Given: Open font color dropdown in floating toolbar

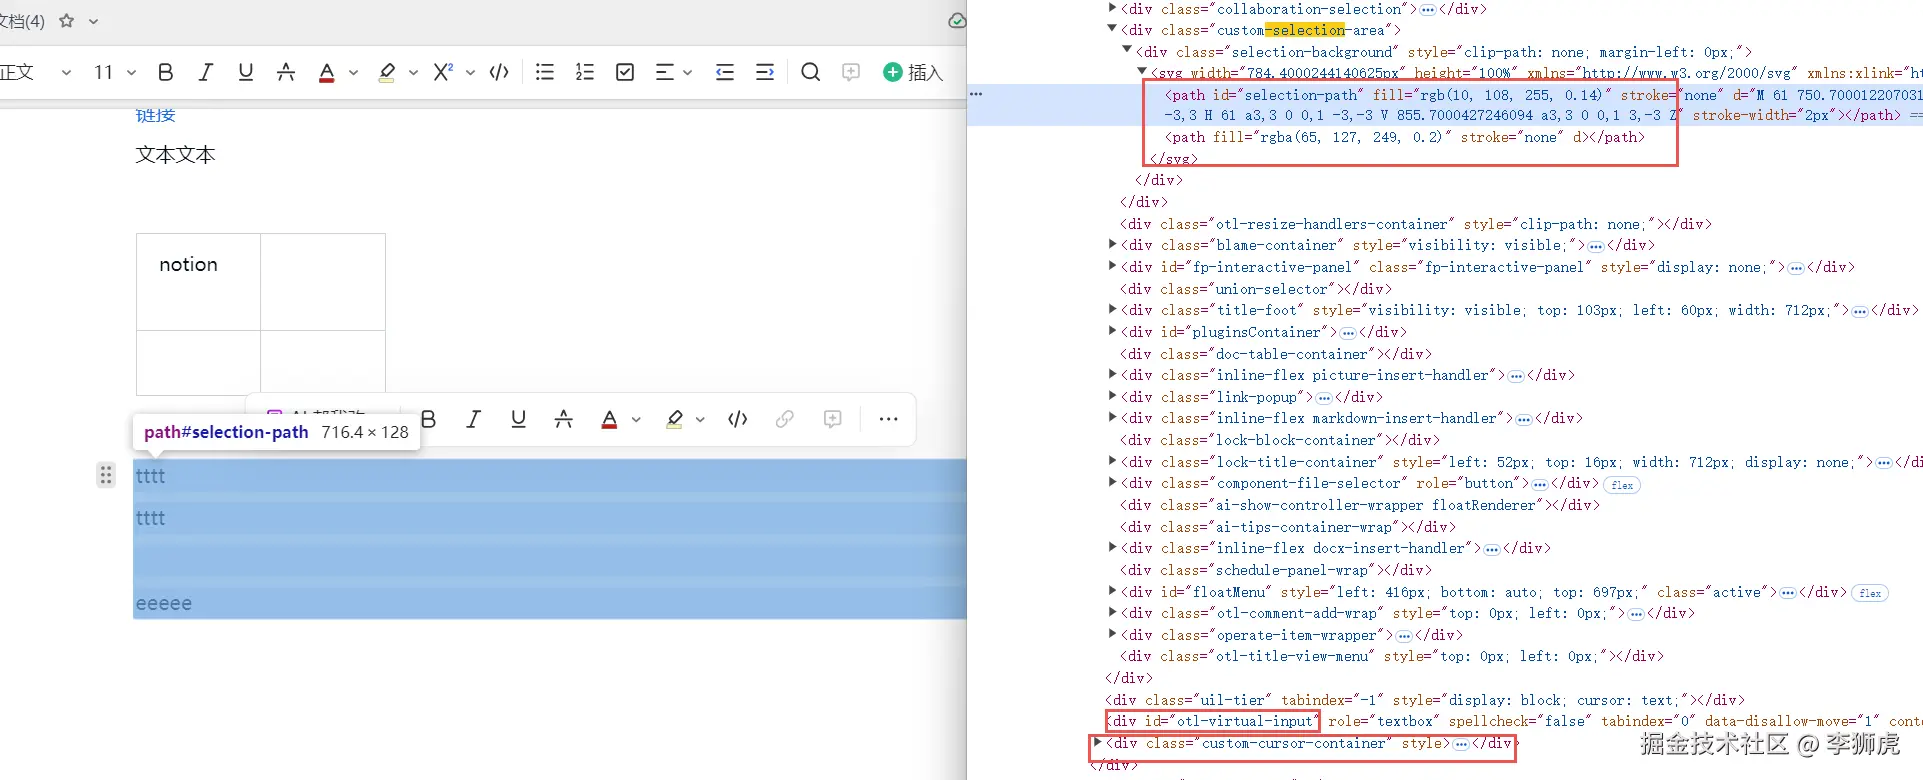Looking at the screenshot, I should click(636, 420).
